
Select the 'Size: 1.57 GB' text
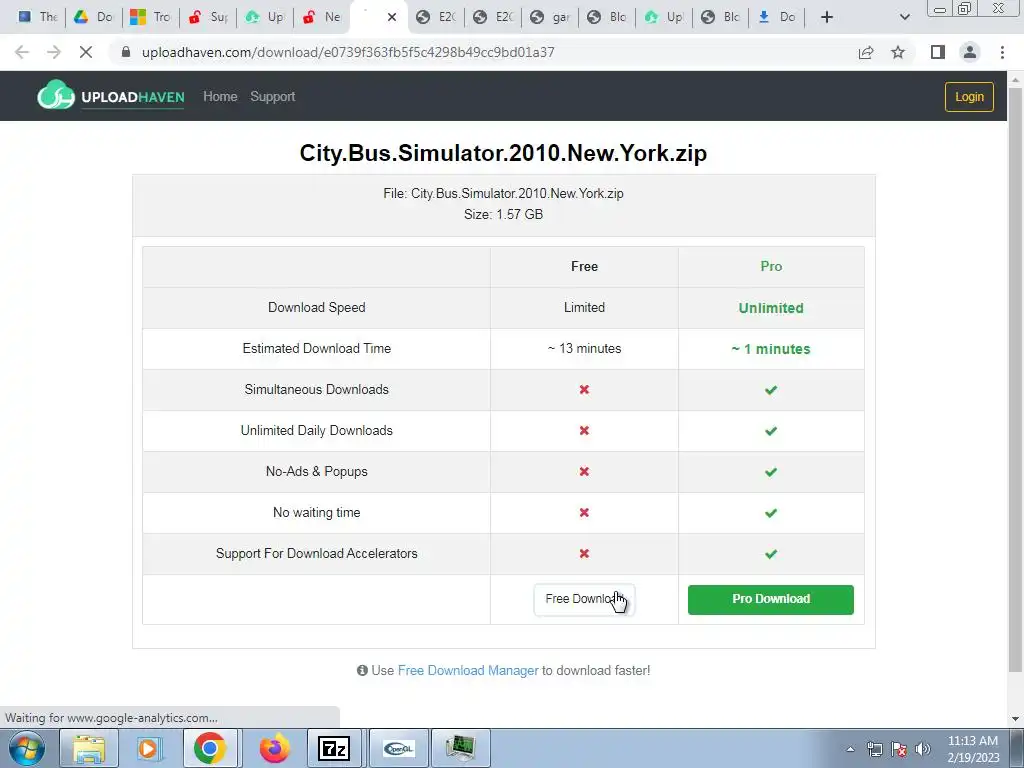pyautogui.click(x=504, y=214)
